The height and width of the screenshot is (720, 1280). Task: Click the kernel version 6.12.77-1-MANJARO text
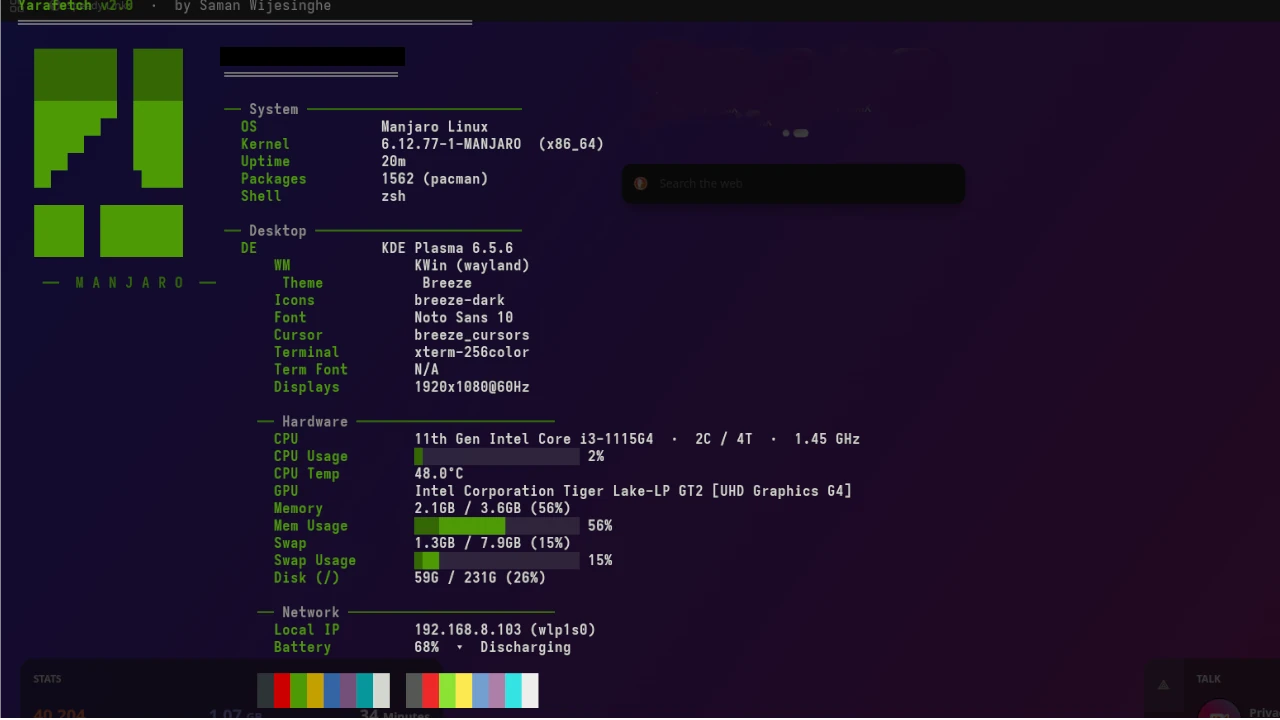coord(451,144)
